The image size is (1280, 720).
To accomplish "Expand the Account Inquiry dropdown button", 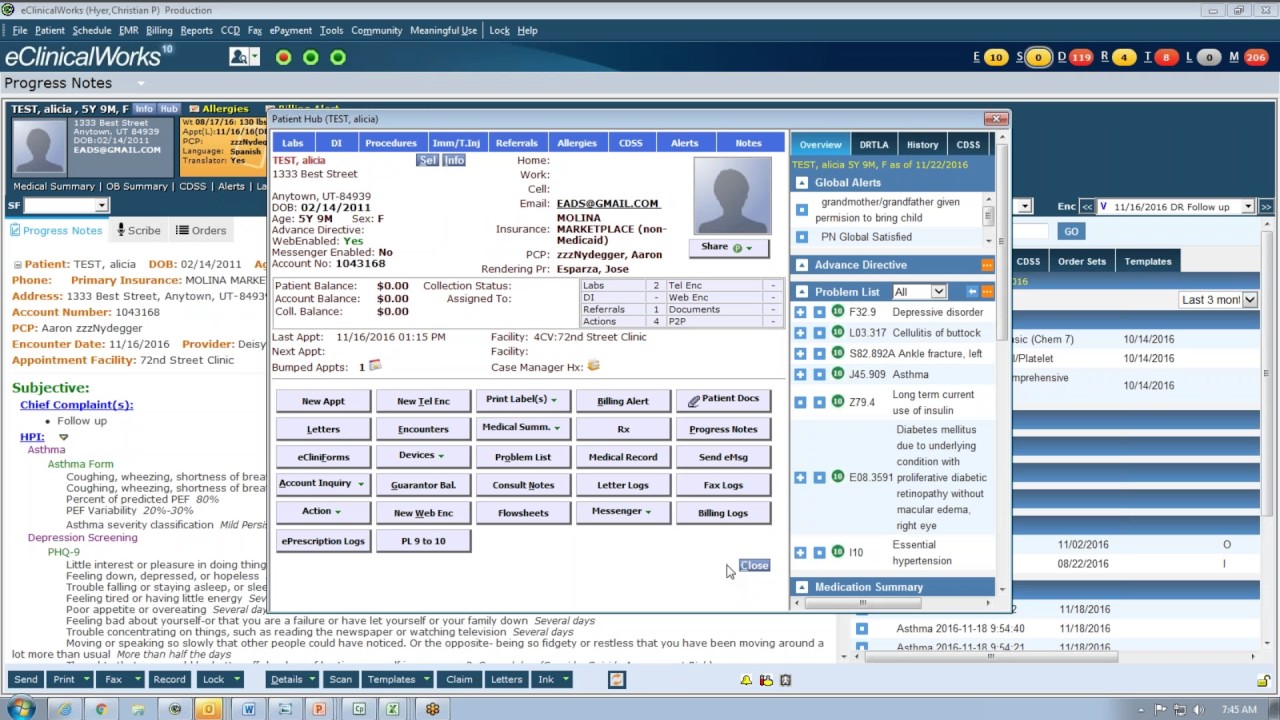I will [x=322, y=484].
